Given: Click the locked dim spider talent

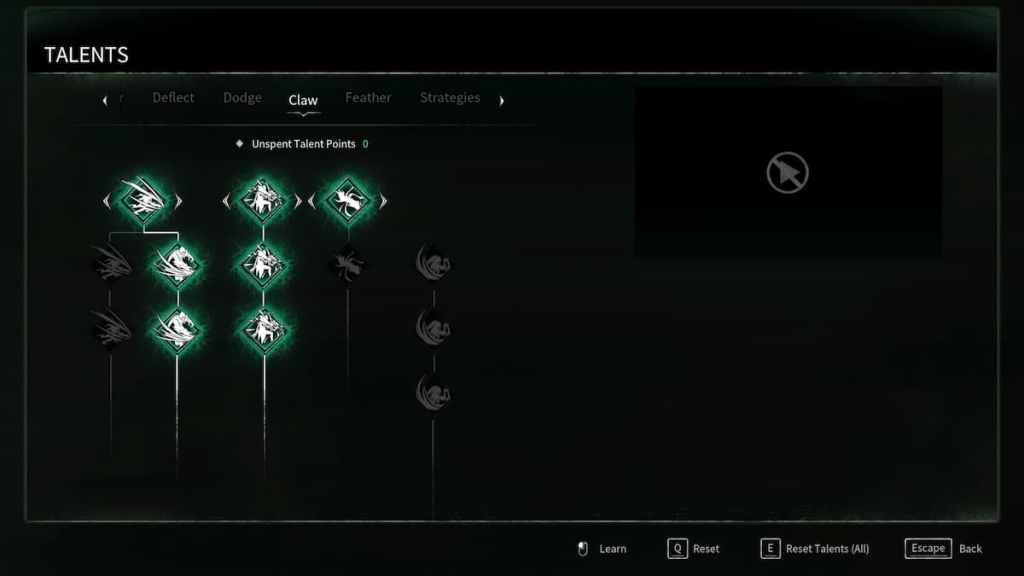Looking at the screenshot, I should point(348,264).
